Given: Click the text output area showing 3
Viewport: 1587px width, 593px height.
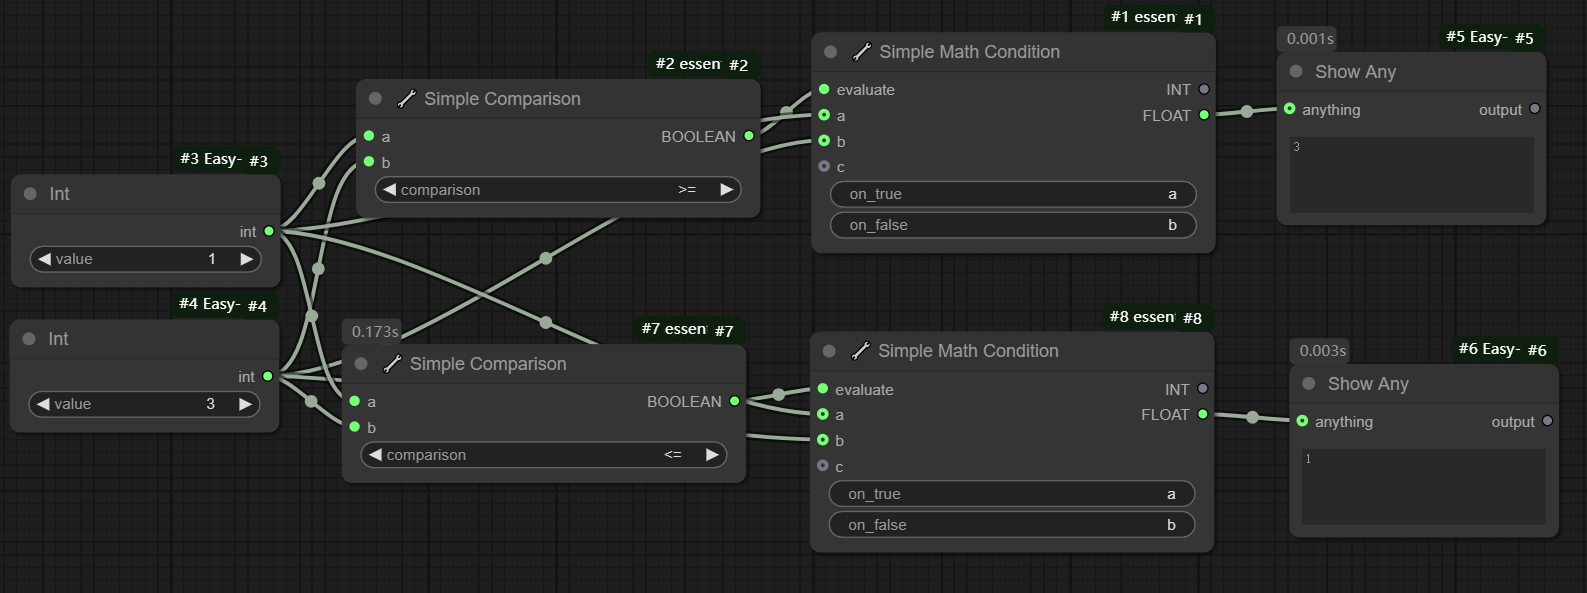Looking at the screenshot, I should point(1410,175).
